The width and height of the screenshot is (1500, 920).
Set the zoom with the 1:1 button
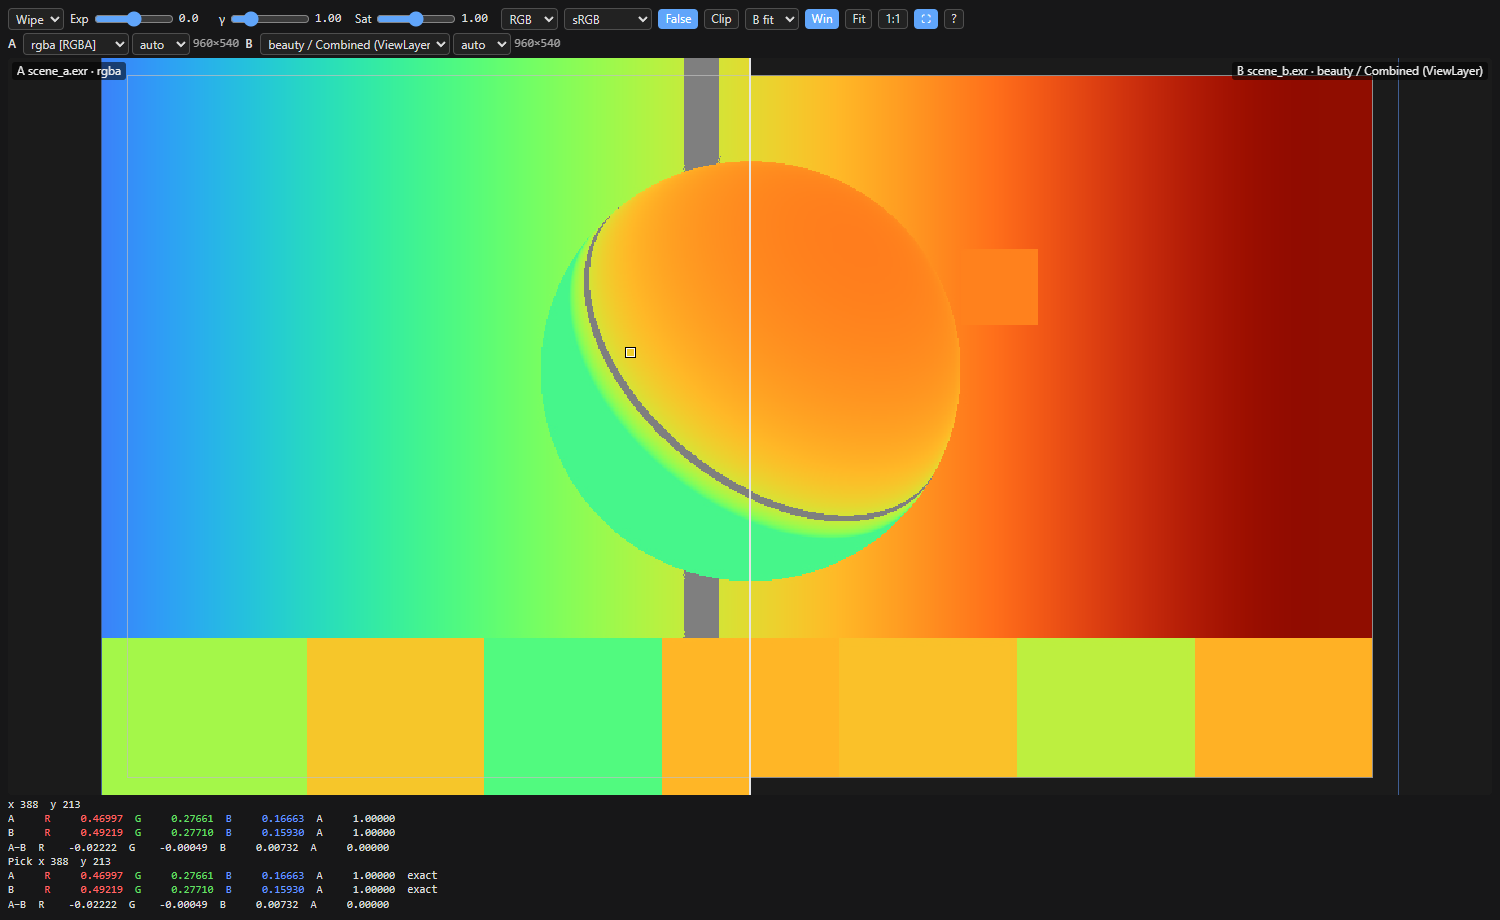coord(893,19)
